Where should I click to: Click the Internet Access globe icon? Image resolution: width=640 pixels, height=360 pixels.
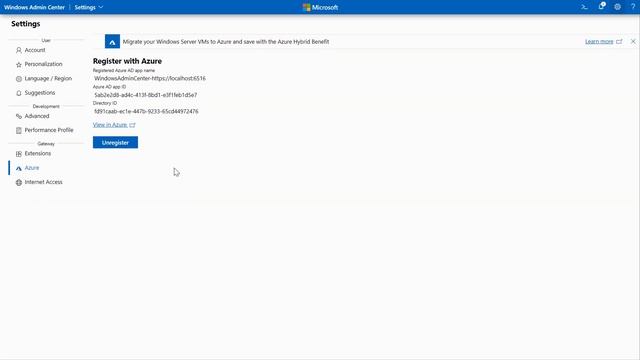19,182
